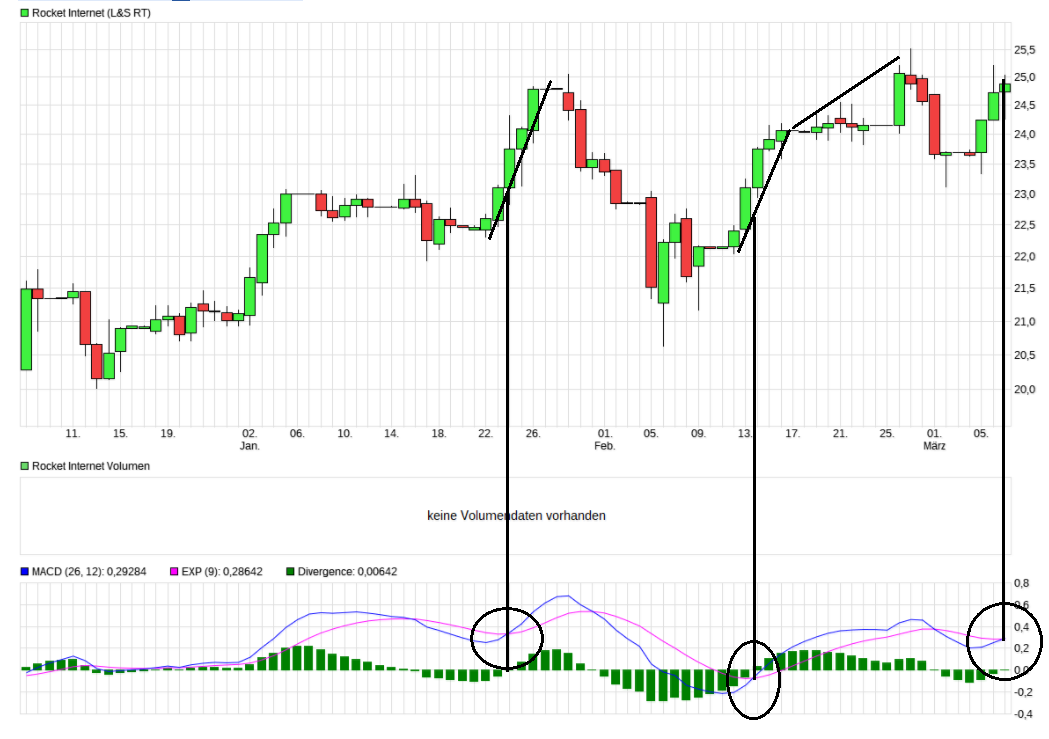The image size is (1049, 739).
Task: Click the dark green Divergence legend square
Action: [x=290, y=572]
